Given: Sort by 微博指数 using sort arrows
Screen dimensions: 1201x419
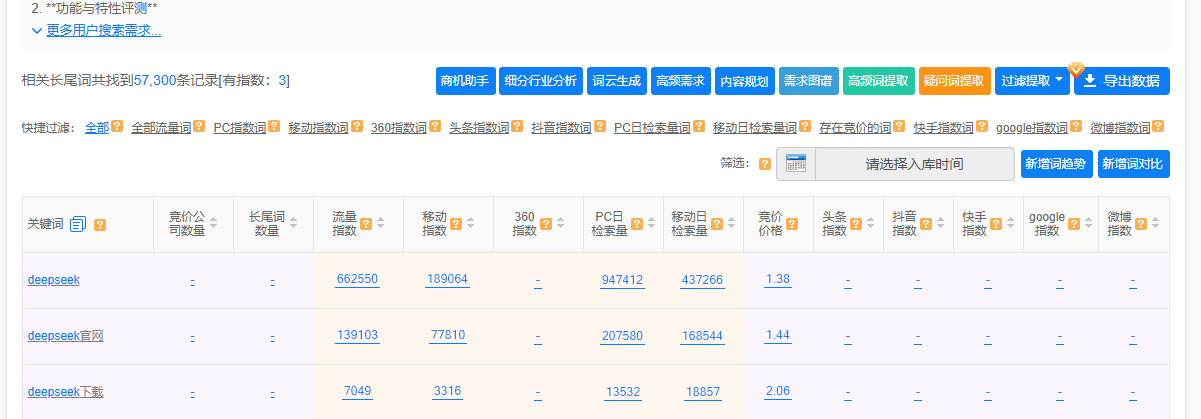Looking at the screenshot, I should point(1157,224).
